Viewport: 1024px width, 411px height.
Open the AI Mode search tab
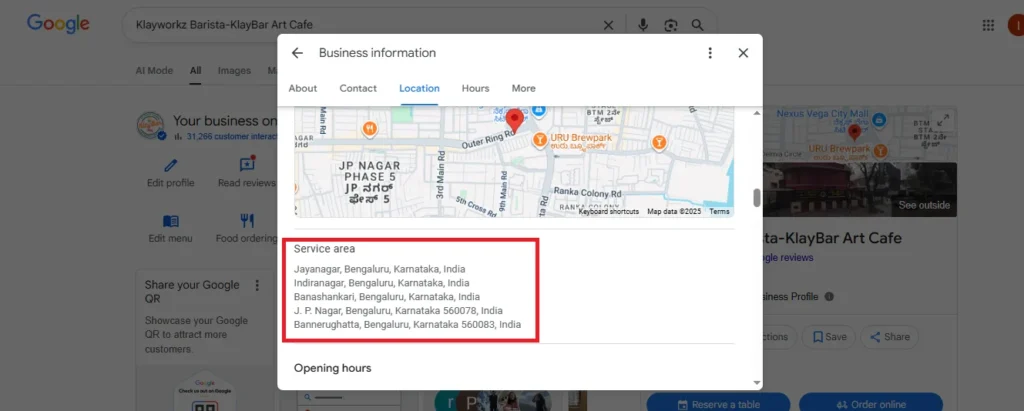tap(154, 71)
